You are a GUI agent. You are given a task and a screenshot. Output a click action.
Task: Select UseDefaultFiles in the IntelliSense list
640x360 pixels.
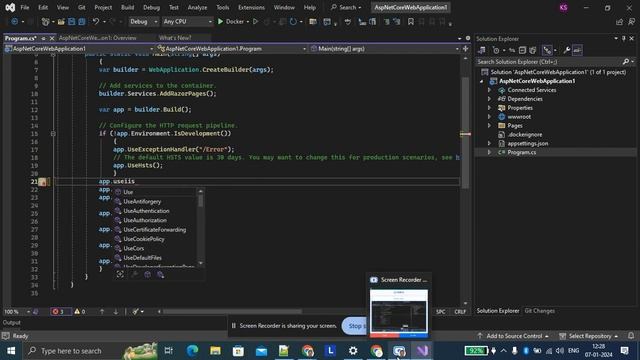click(x=142, y=258)
